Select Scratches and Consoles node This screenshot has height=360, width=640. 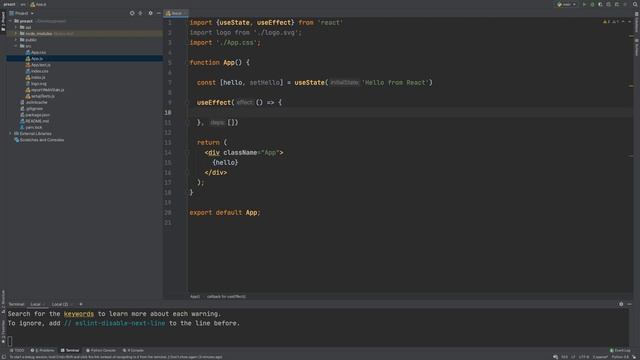pyautogui.click(x=39, y=140)
